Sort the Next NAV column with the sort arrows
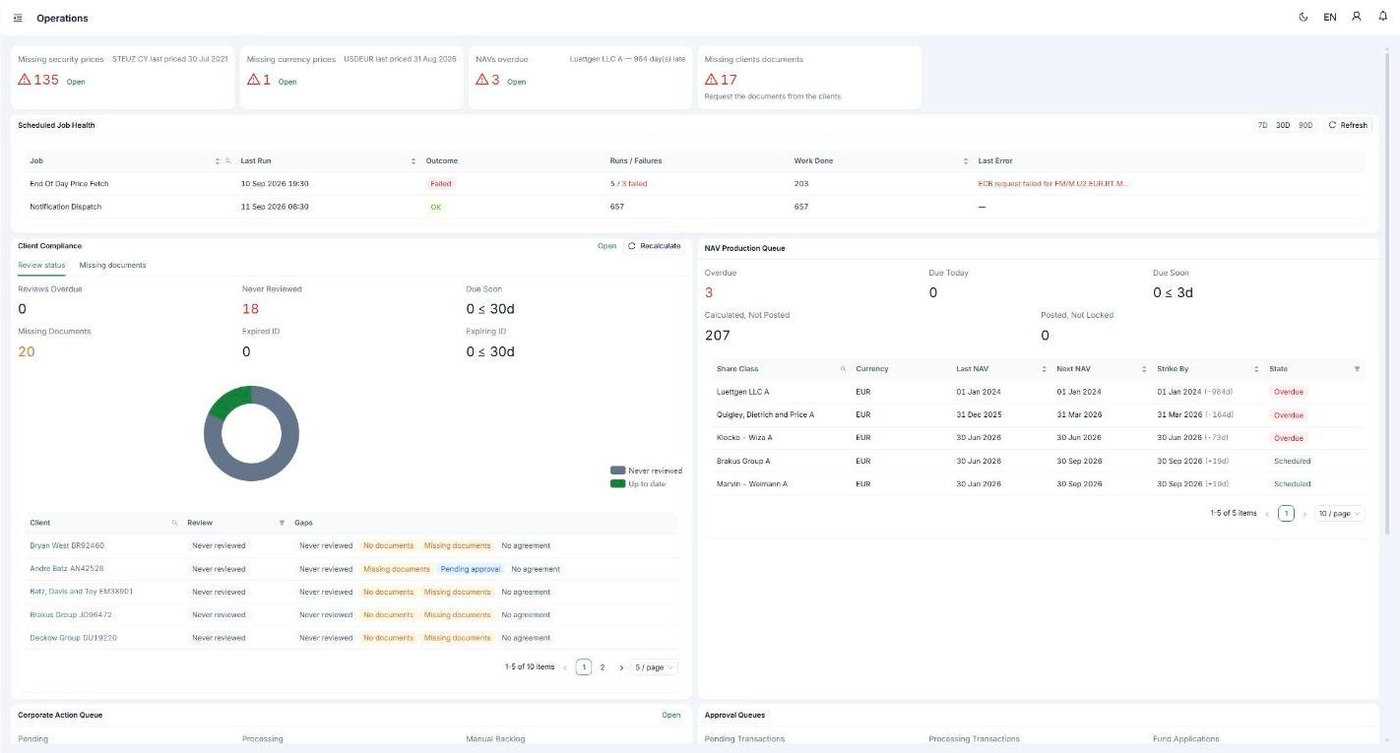Viewport: 1400px width, 753px height. (x=1145, y=369)
